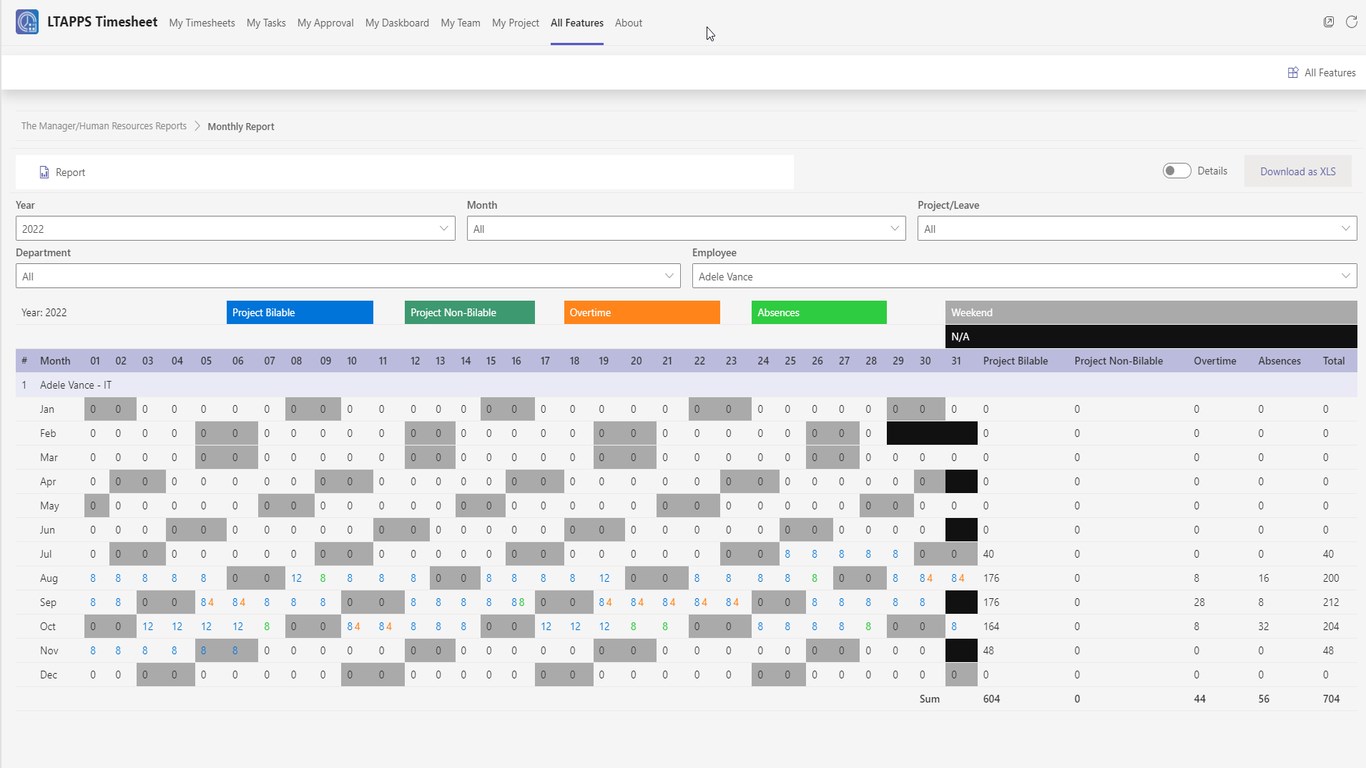The height and width of the screenshot is (768, 1366).
Task: Click the Sep month row label
Action: [x=48, y=602]
